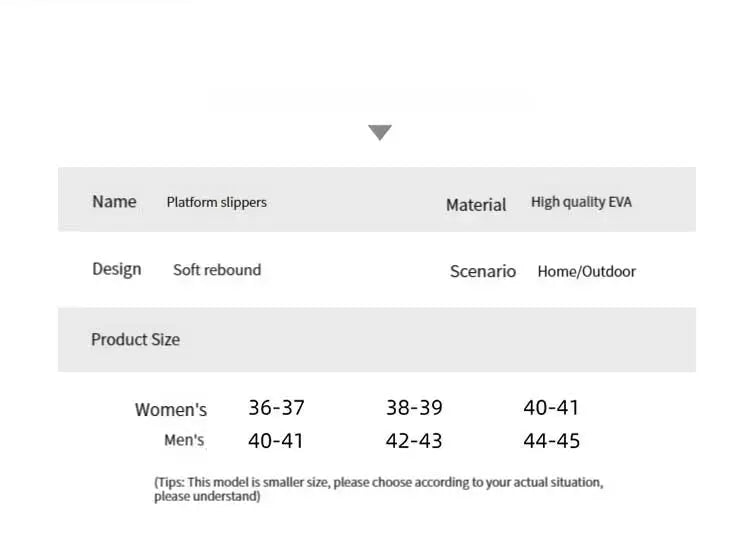Screen dimensions: 750x544
Task: Select the Scenario label
Action: coord(483,271)
